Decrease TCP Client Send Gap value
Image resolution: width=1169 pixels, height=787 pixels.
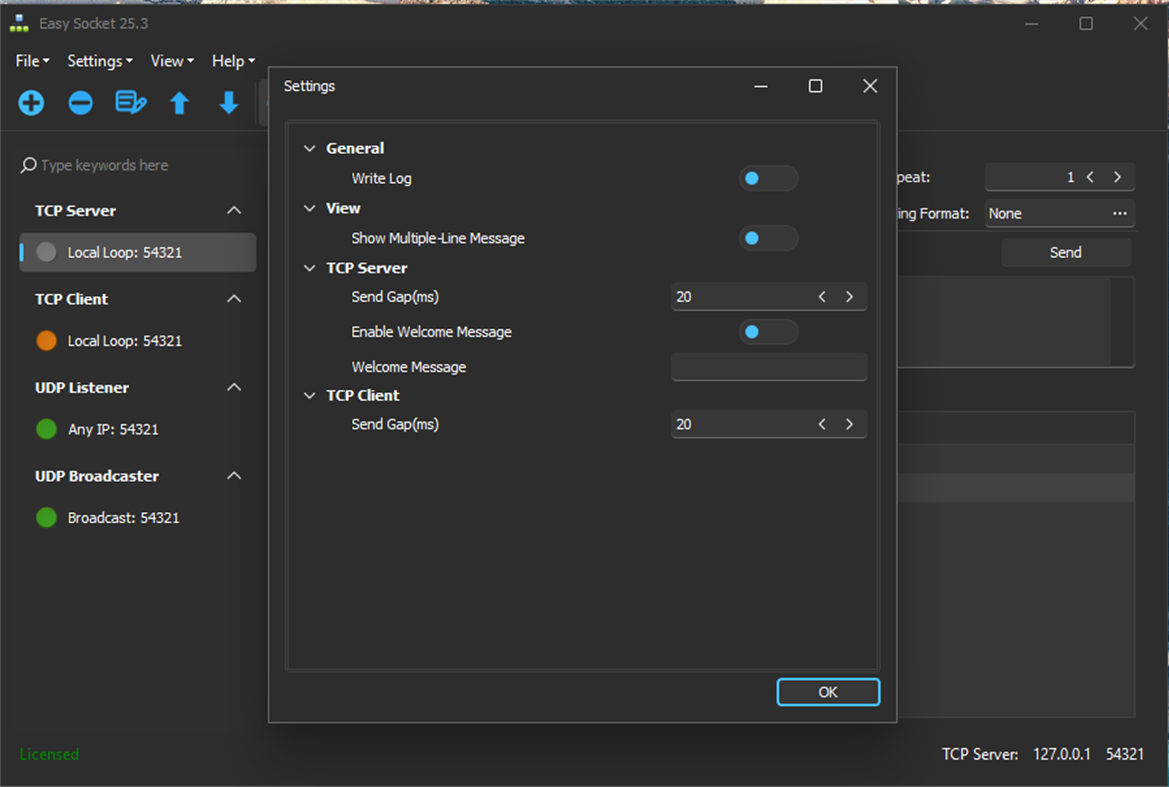822,424
